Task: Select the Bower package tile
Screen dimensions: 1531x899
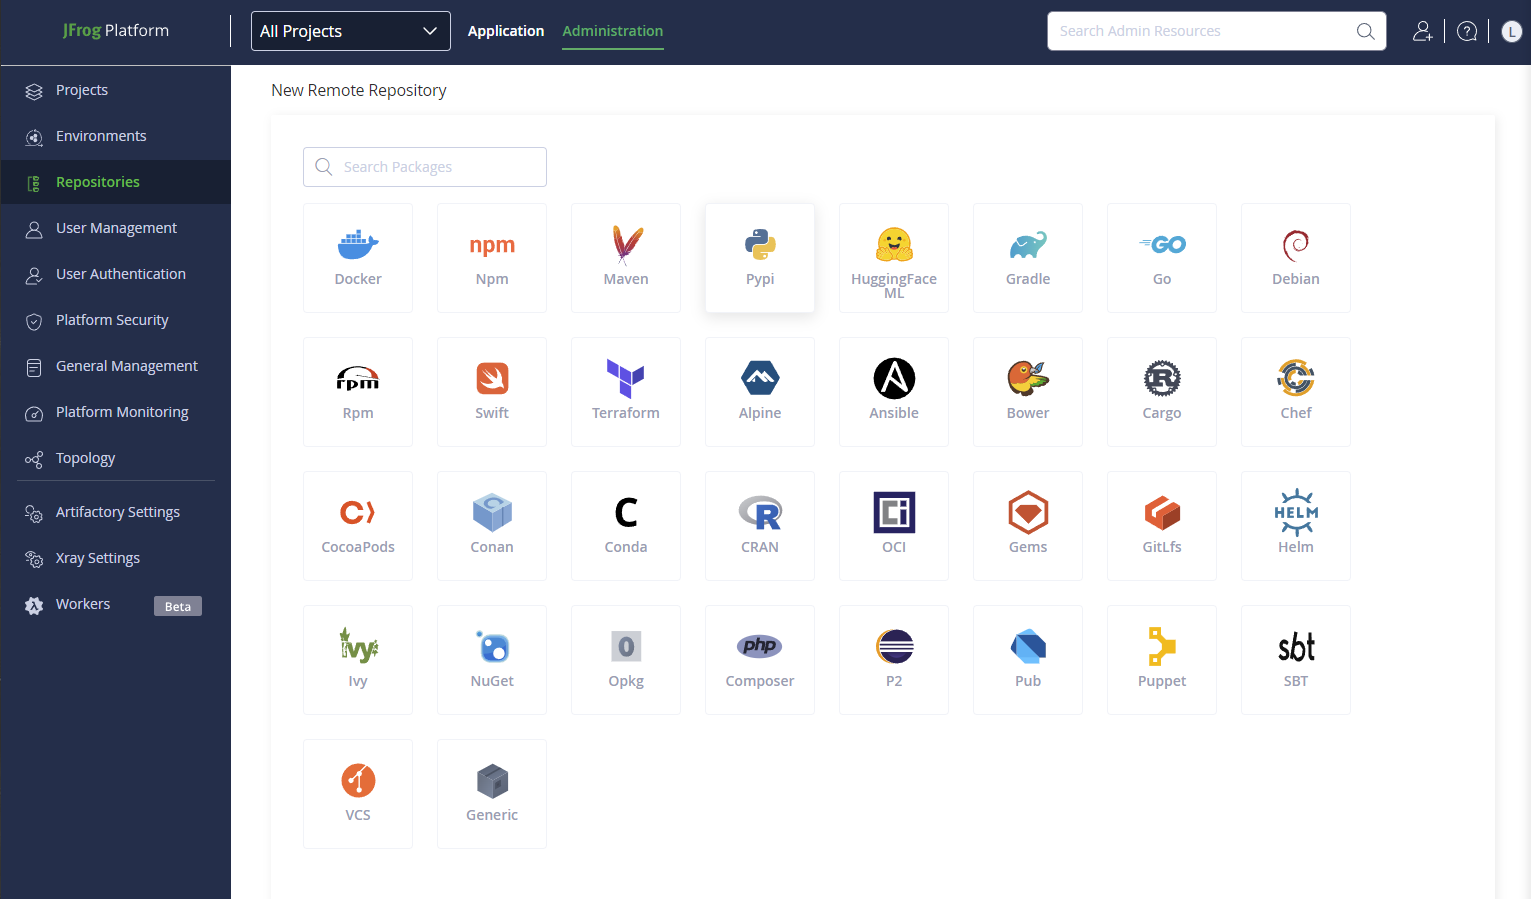Action: point(1028,392)
